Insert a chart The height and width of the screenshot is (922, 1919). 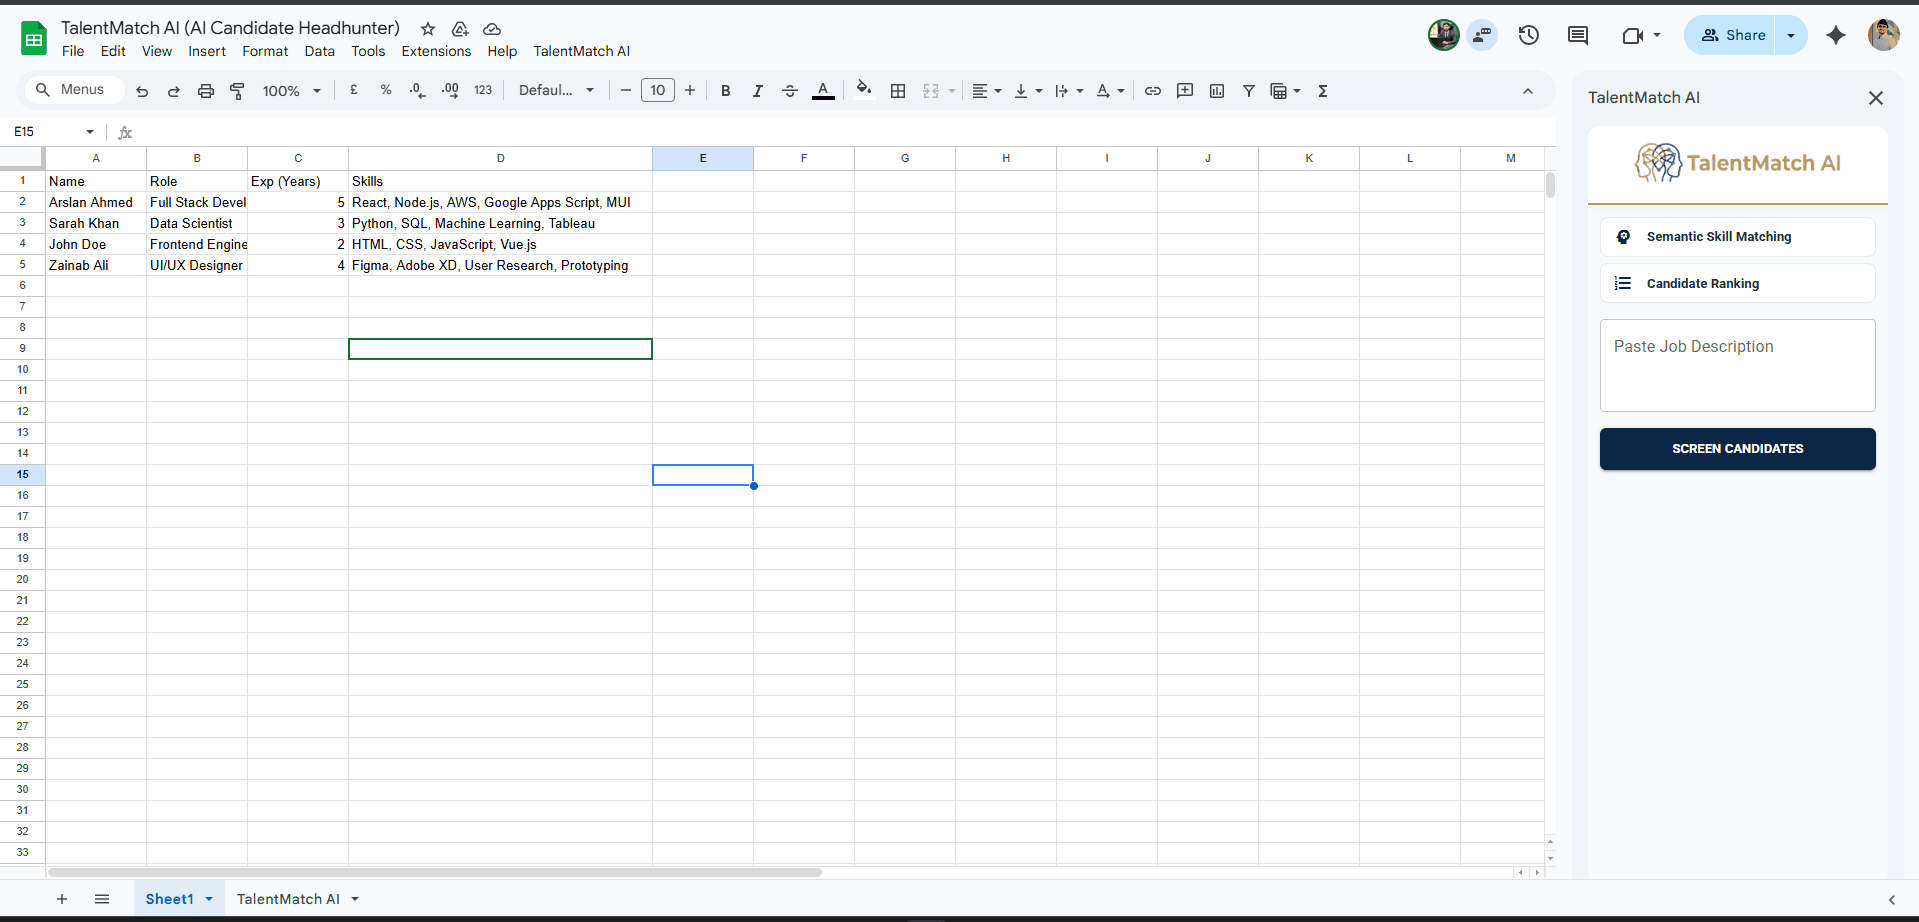click(1217, 91)
